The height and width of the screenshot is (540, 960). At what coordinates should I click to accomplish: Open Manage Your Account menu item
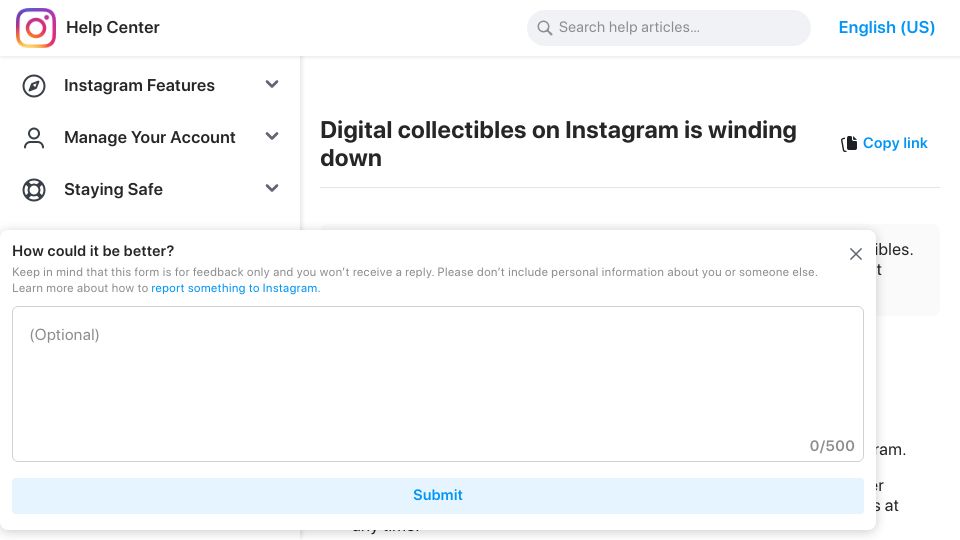(149, 137)
